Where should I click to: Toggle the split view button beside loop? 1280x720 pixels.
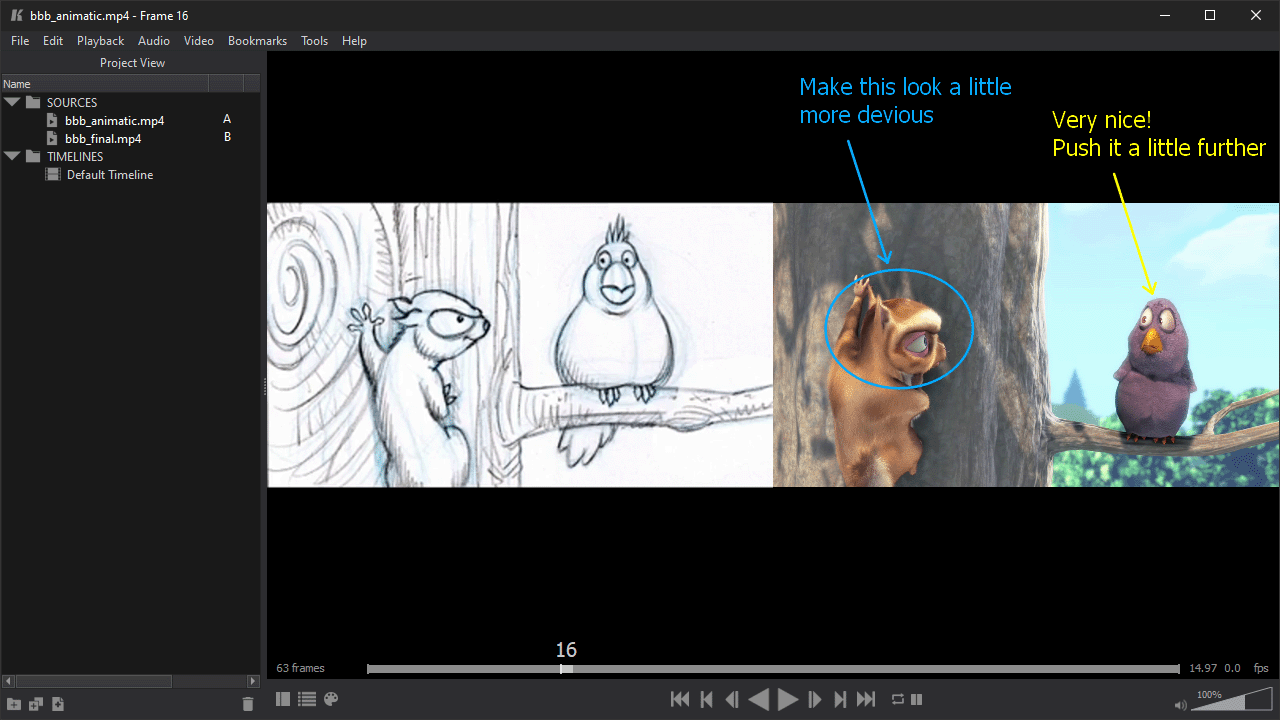tap(916, 699)
